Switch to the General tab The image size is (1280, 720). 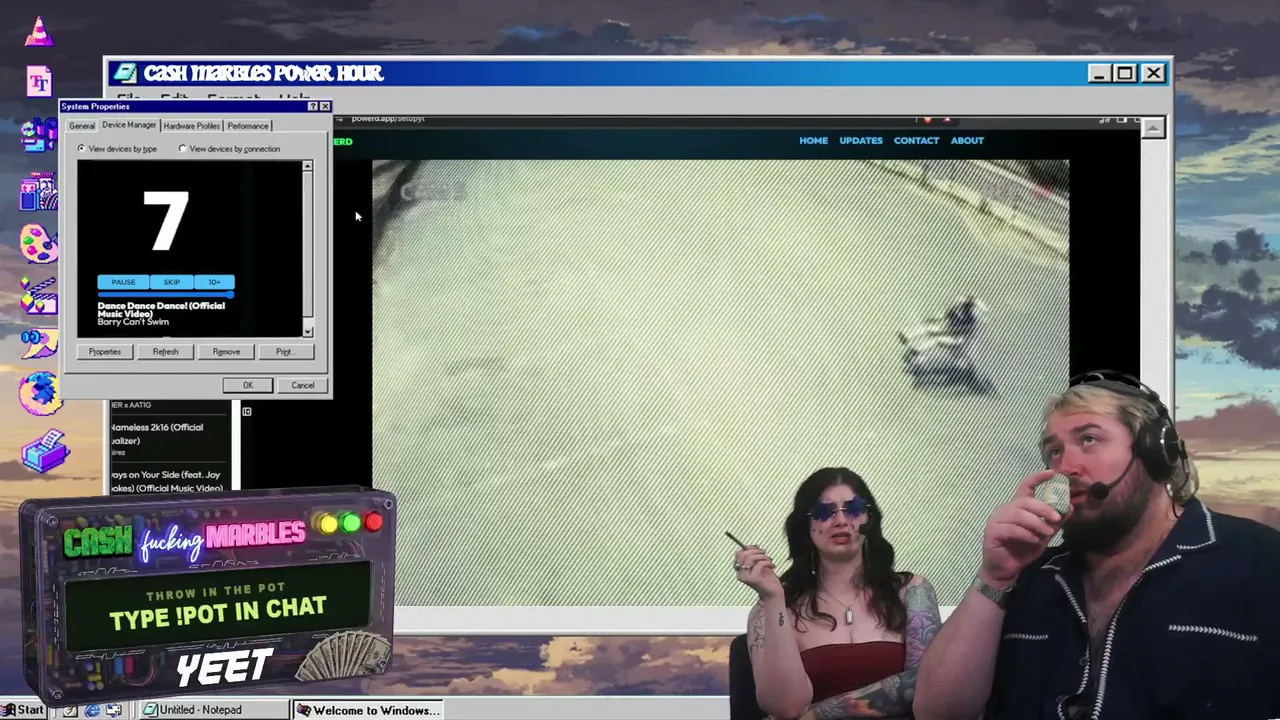[x=82, y=126]
